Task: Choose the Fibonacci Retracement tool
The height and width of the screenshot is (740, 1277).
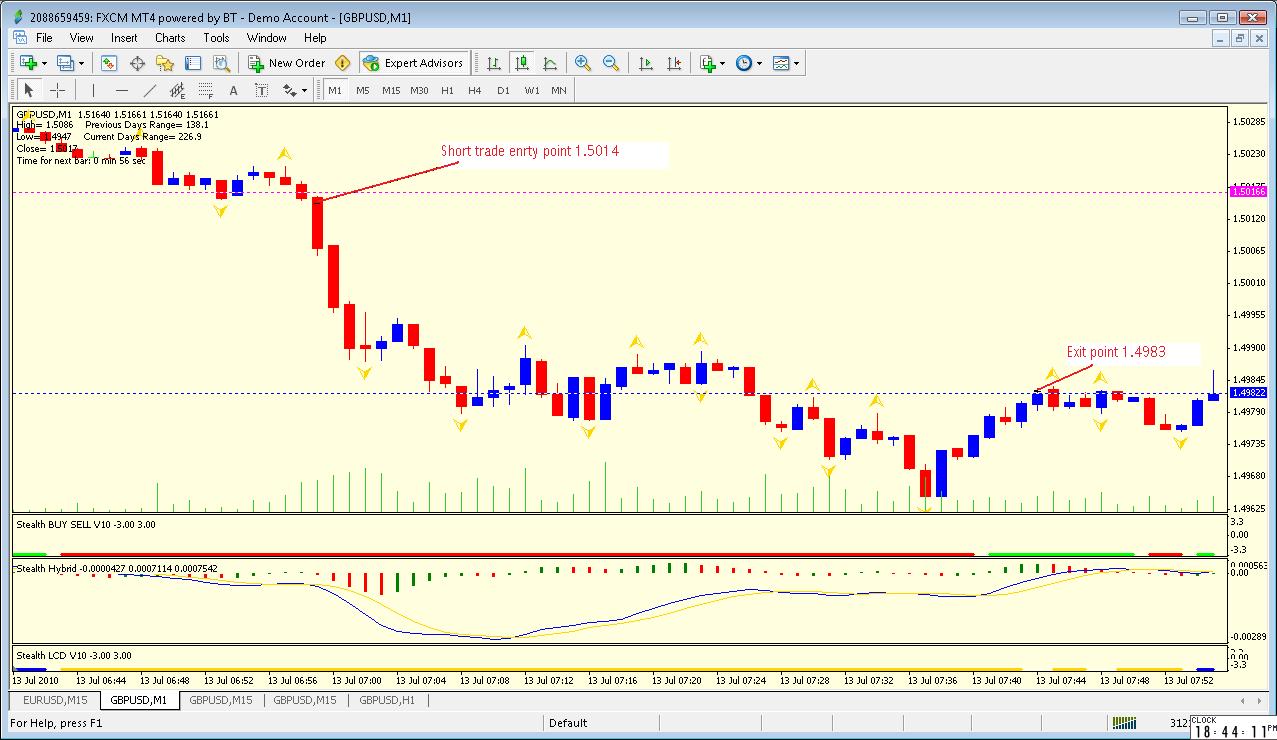Action: pyautogui.click(x=205, y=90)
